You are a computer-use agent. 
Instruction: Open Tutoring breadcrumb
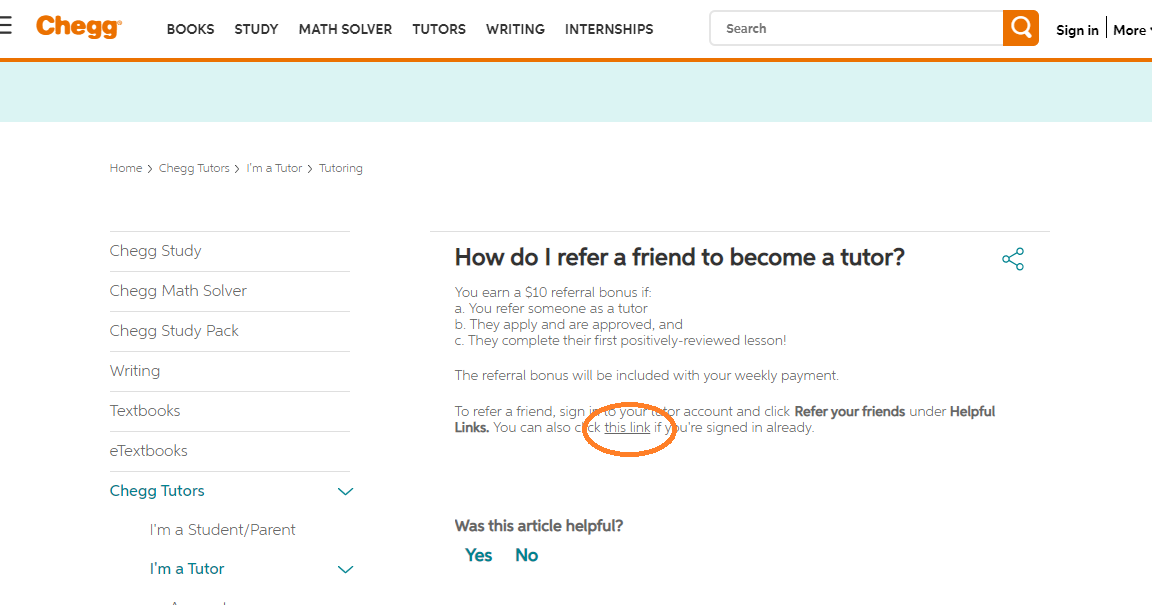pyautogui.click(x=341, y=168)
